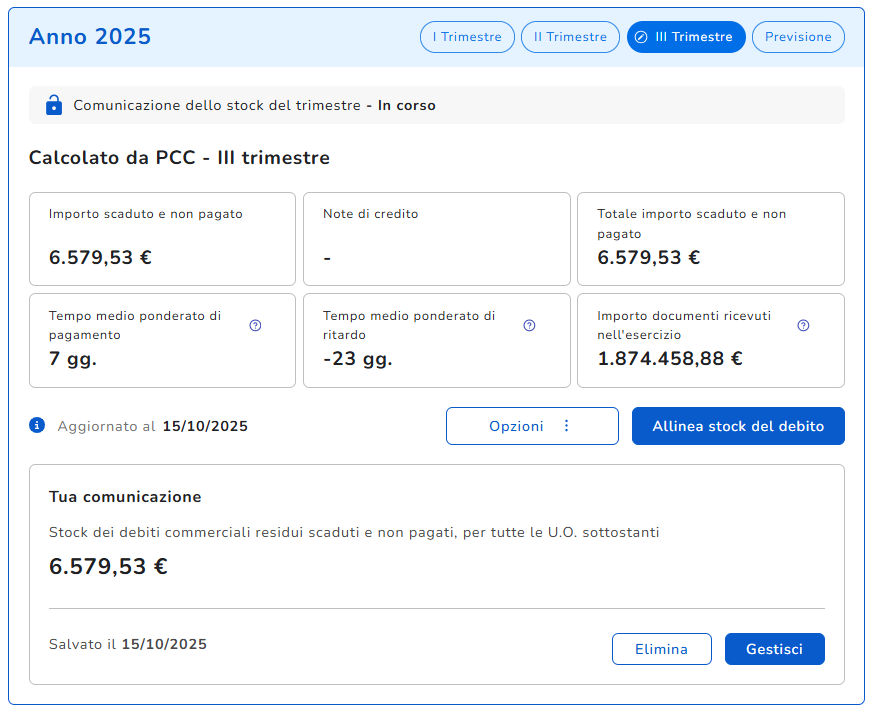Screen dimensions: 872x712
Task: Select the Totale importo scaduto e non pagato card
Action: (710, 239)
